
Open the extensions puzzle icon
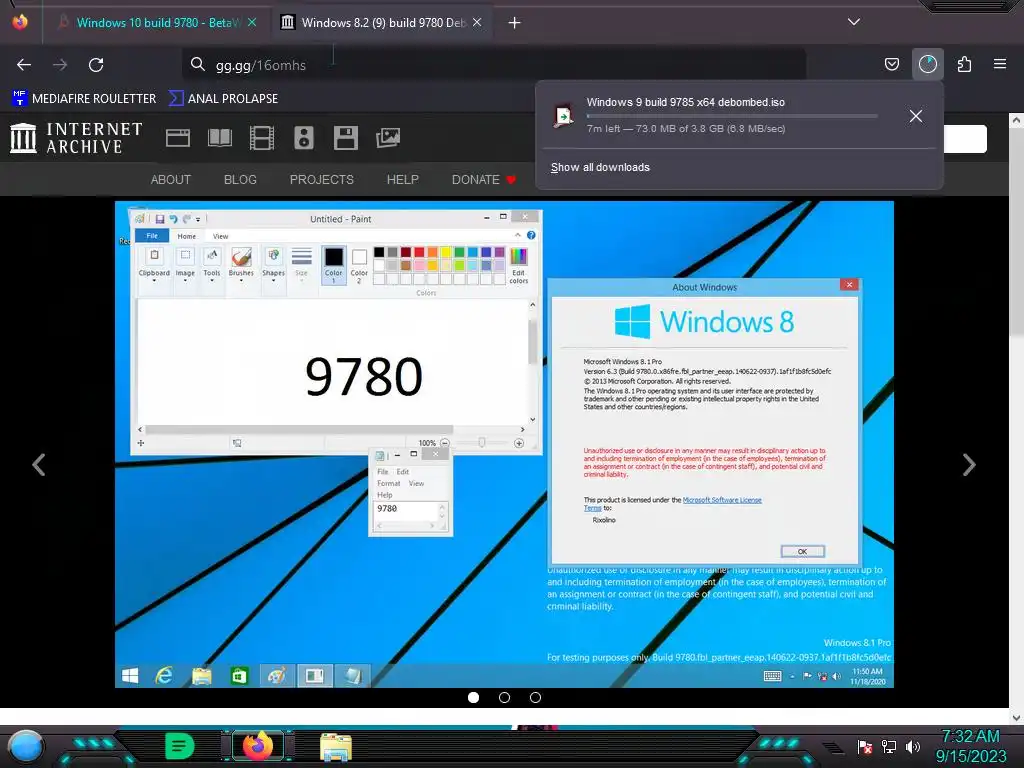point(964,64)
